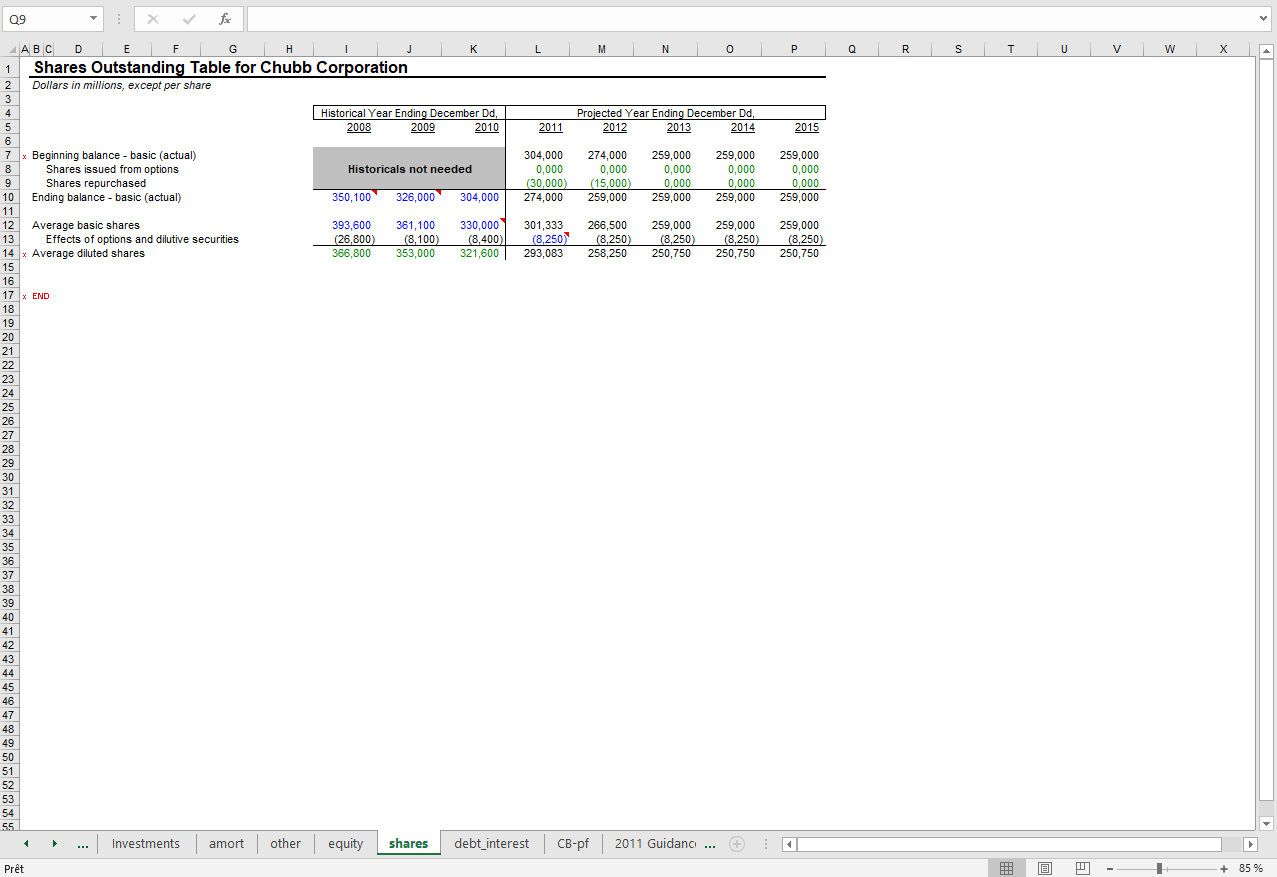Select row 14 header
This screenshot has width=1277, height=877.
point(8,253)
